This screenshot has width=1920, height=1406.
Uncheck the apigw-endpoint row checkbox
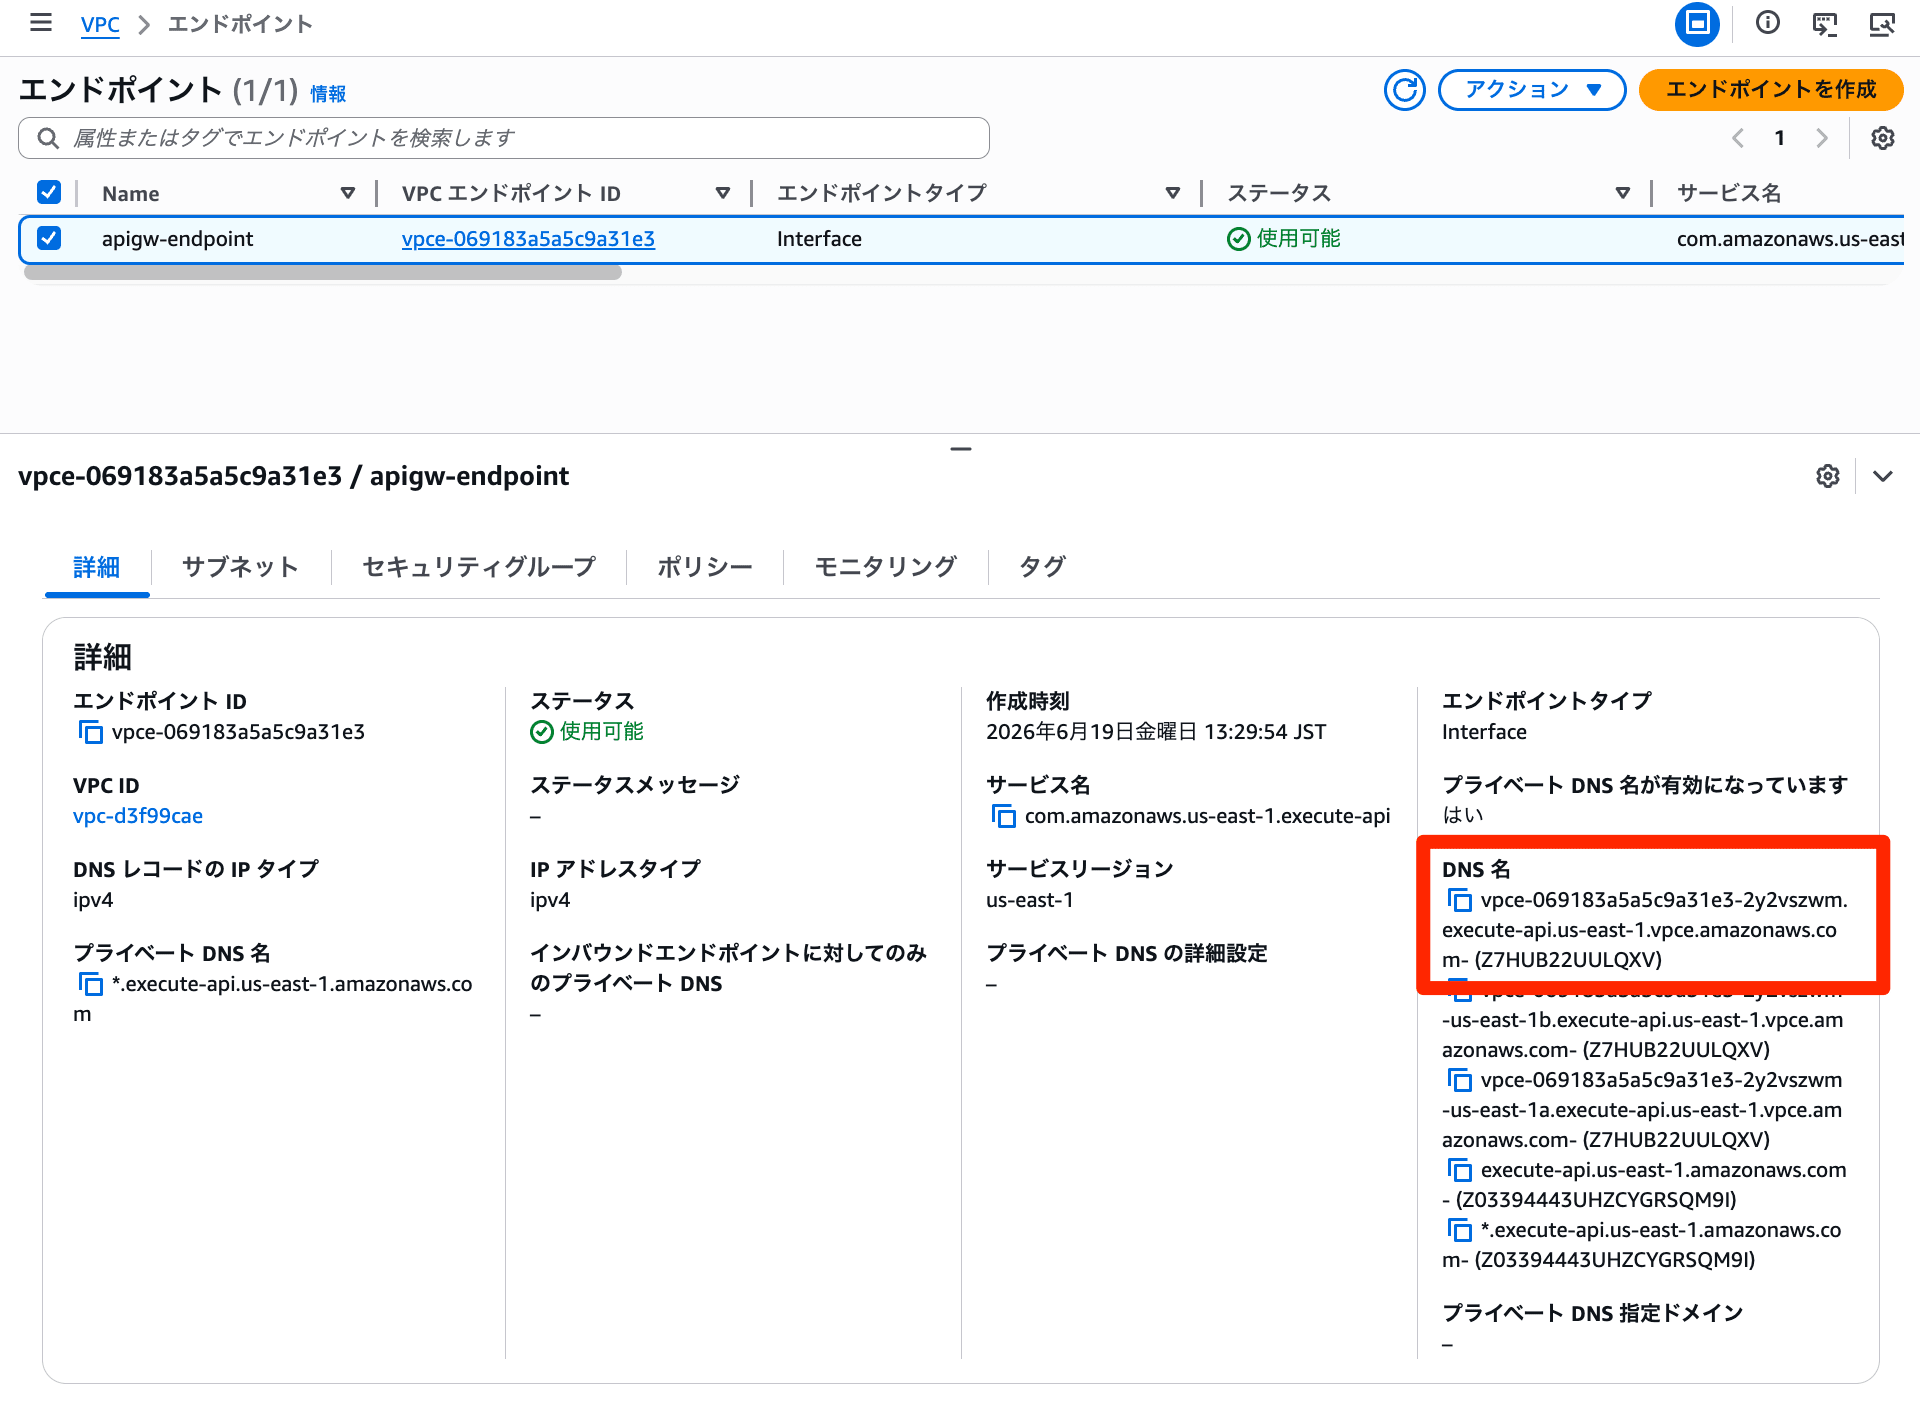48,238
